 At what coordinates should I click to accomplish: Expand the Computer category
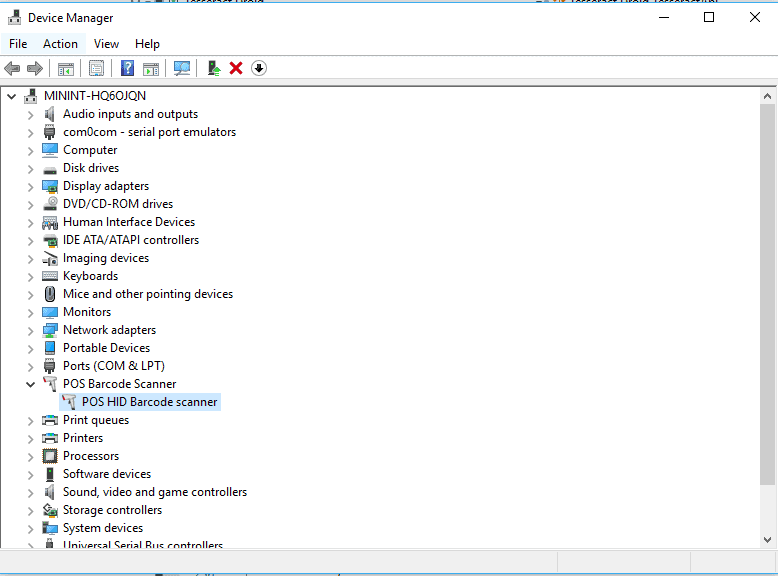coord(30,151)
